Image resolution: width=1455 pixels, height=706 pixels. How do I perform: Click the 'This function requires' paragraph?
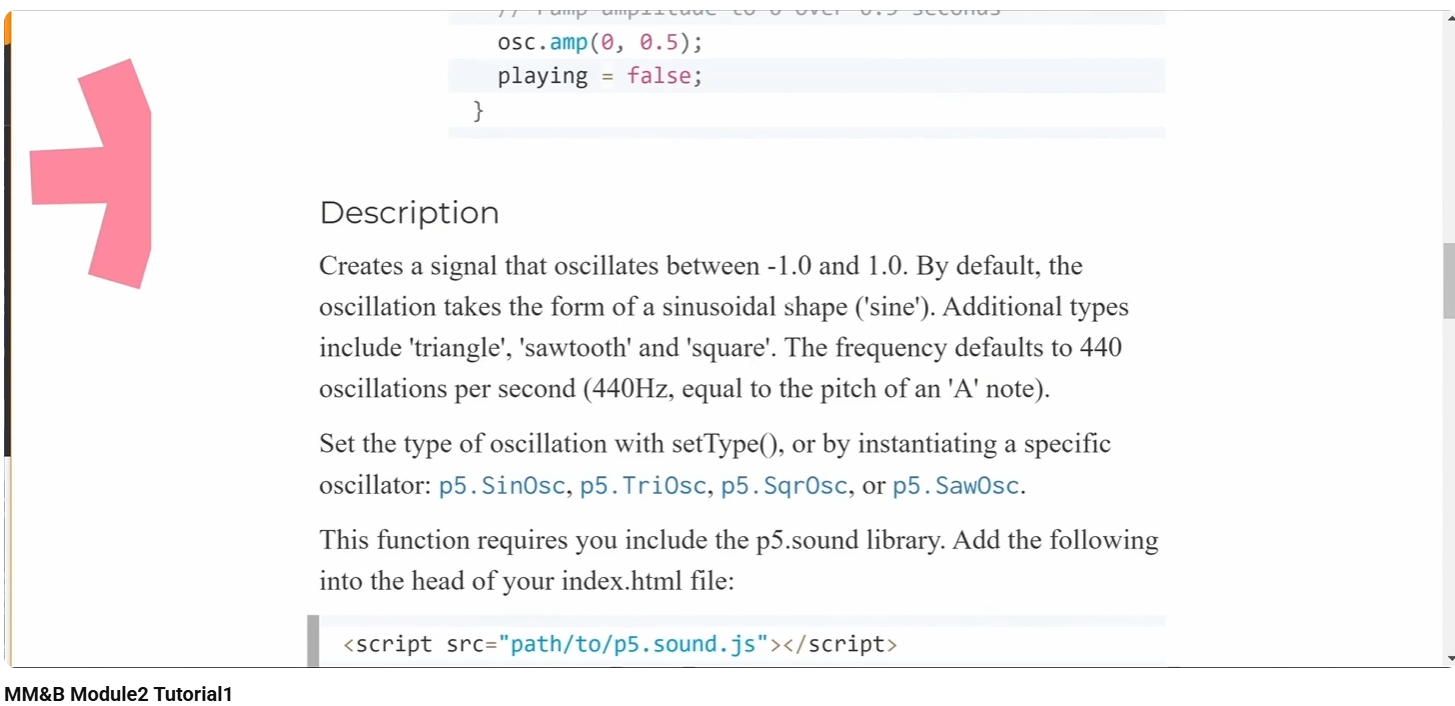click(x=738, y=560)
